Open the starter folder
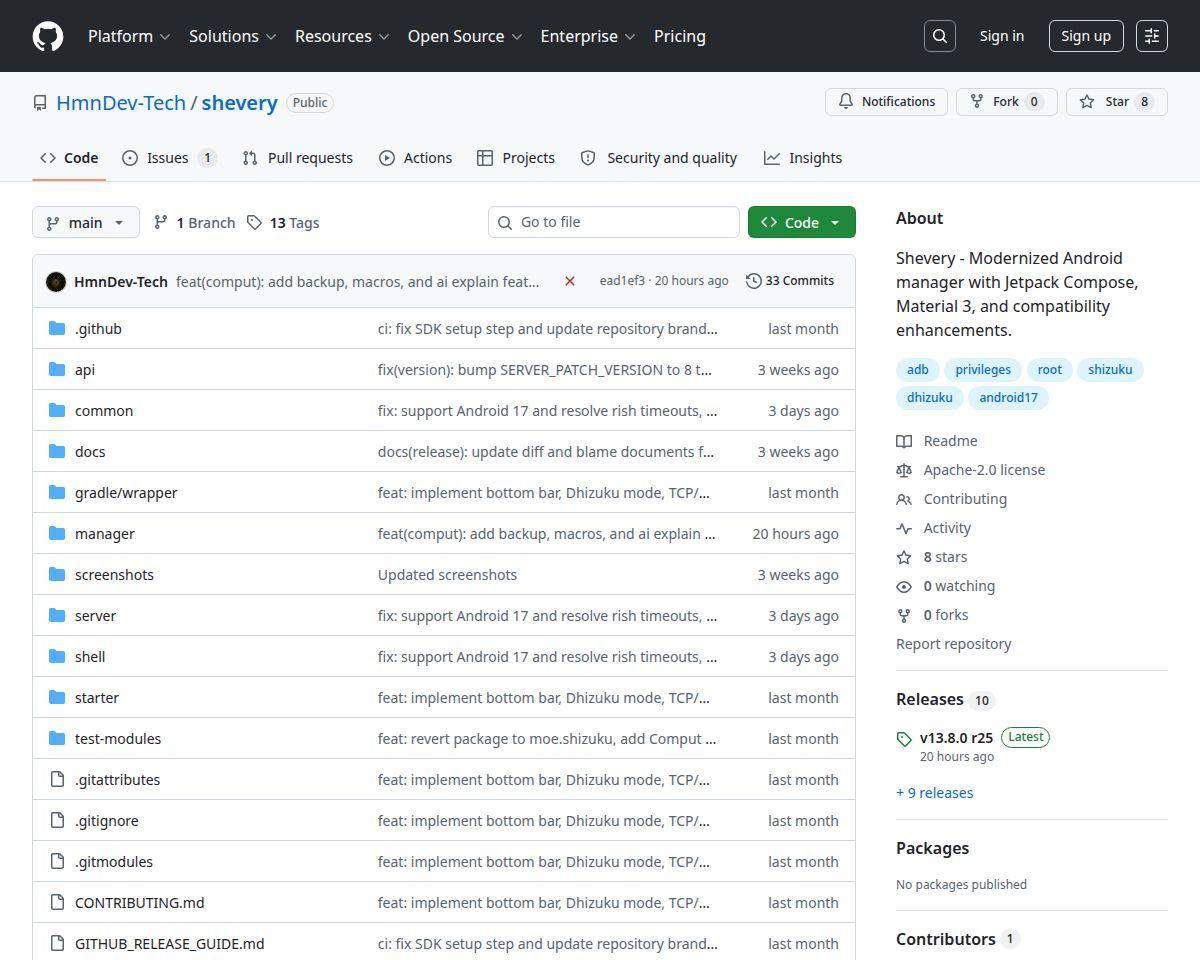1200x960 pixels. pyautogui.click(x=97, y=697)
